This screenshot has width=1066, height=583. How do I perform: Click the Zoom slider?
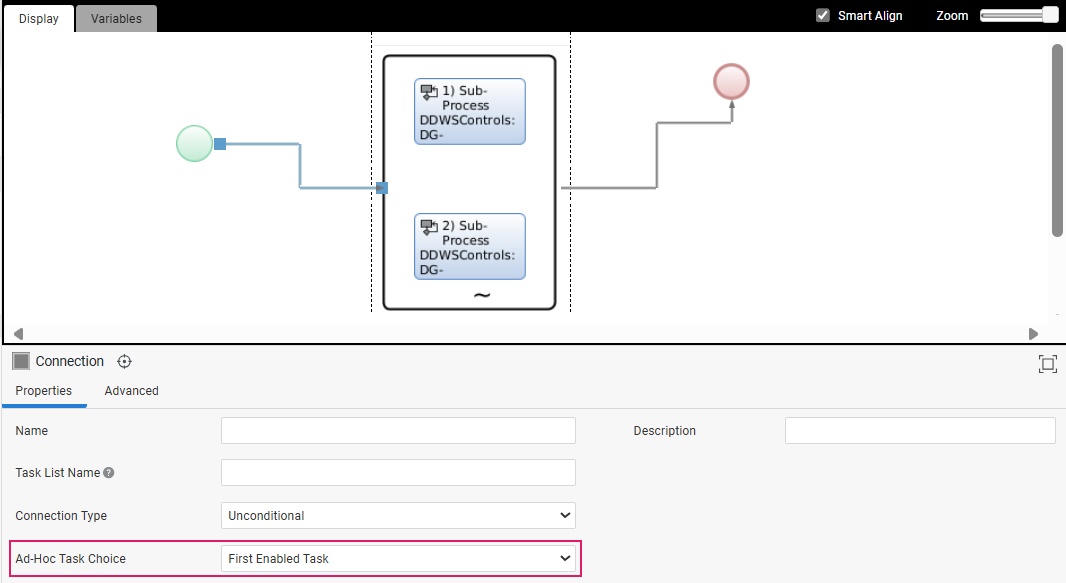tap(1018, 15)
